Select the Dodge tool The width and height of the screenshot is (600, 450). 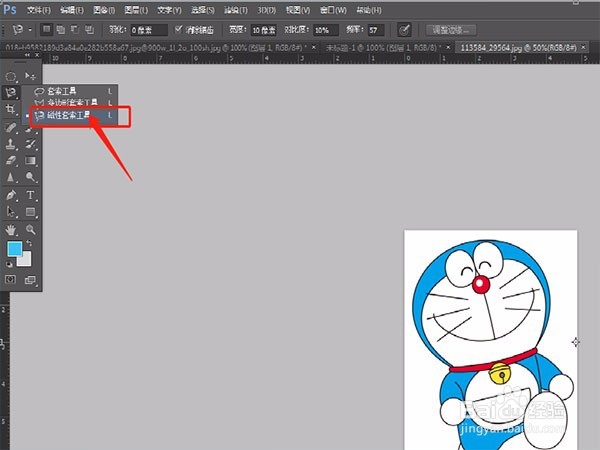(30, 177)
